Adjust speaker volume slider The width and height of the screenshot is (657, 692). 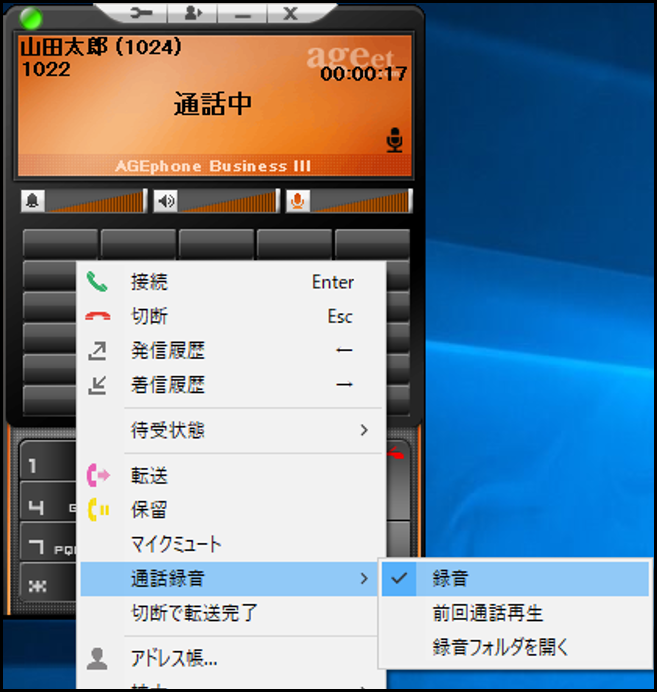tap(229, 201)
